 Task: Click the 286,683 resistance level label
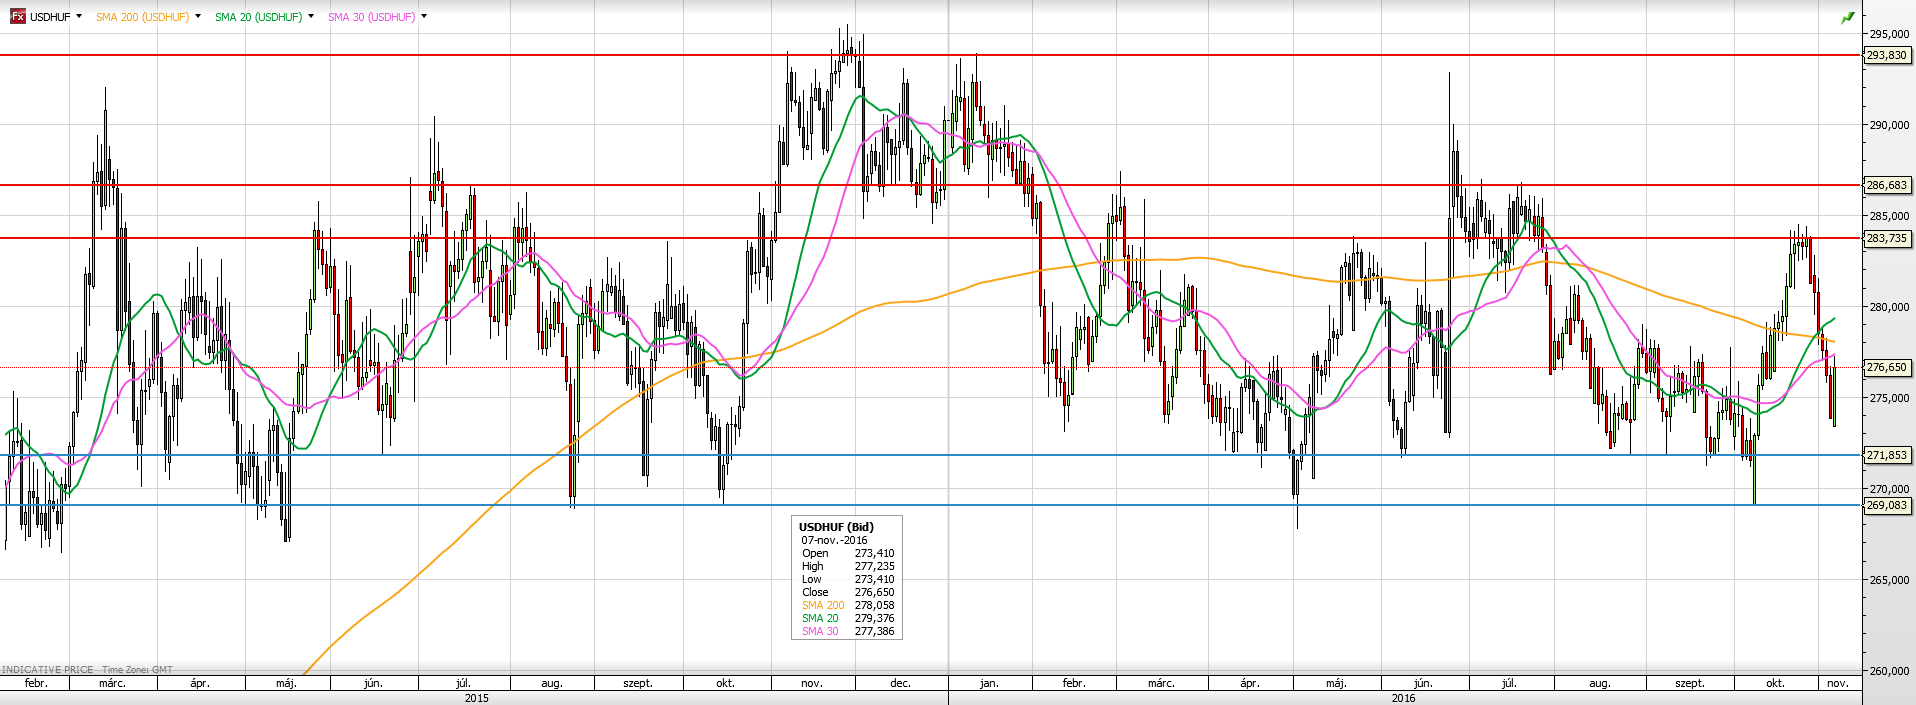[x=1887, y=185]
